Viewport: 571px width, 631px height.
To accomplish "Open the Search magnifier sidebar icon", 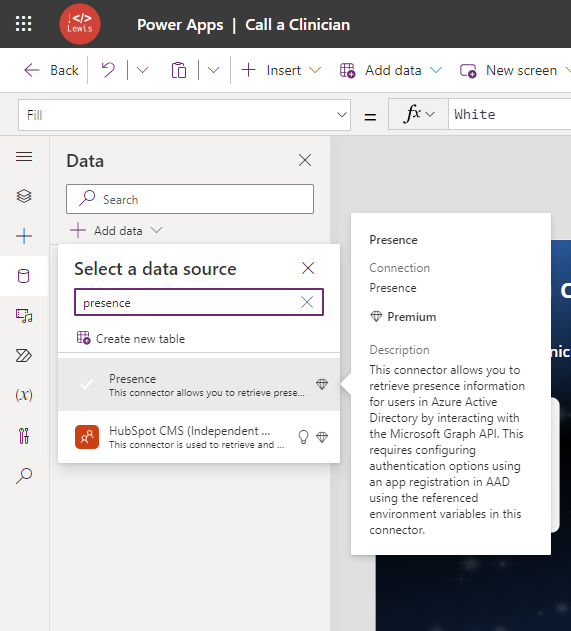I will click(x=24, y=476).
